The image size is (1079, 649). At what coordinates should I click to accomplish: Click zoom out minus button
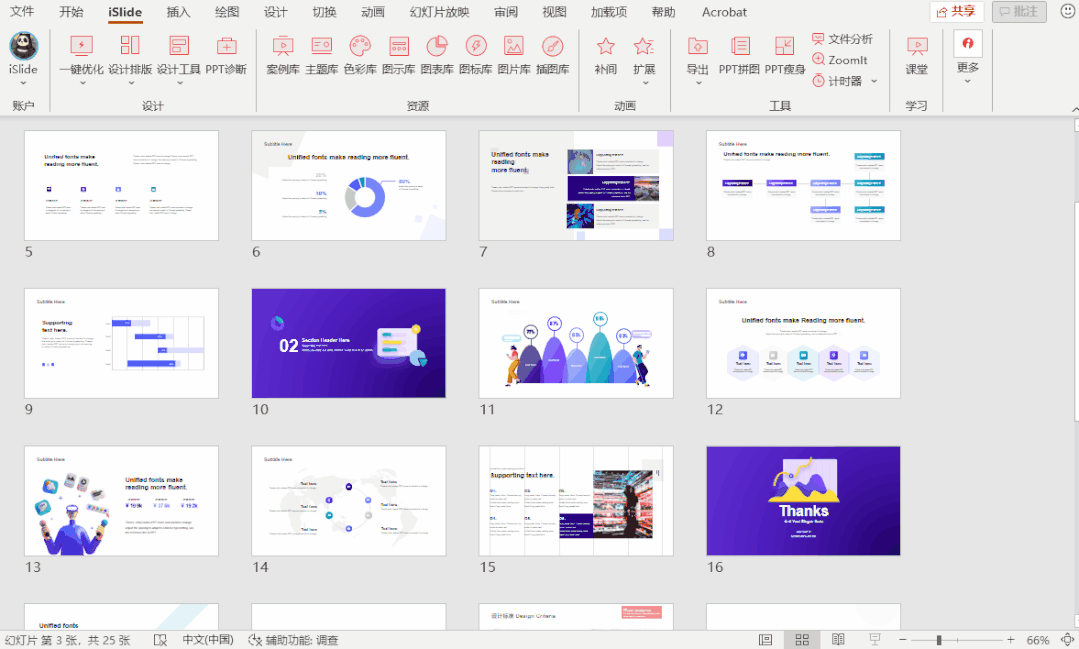click(903, 639)
